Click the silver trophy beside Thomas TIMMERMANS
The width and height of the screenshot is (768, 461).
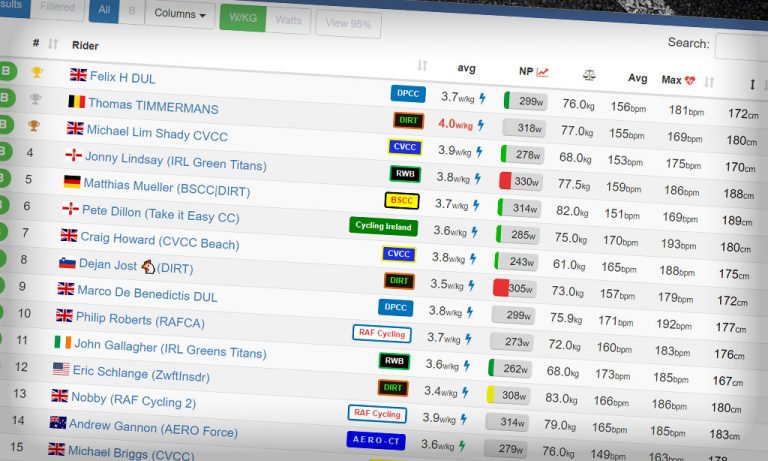click(x=36, y=98)
